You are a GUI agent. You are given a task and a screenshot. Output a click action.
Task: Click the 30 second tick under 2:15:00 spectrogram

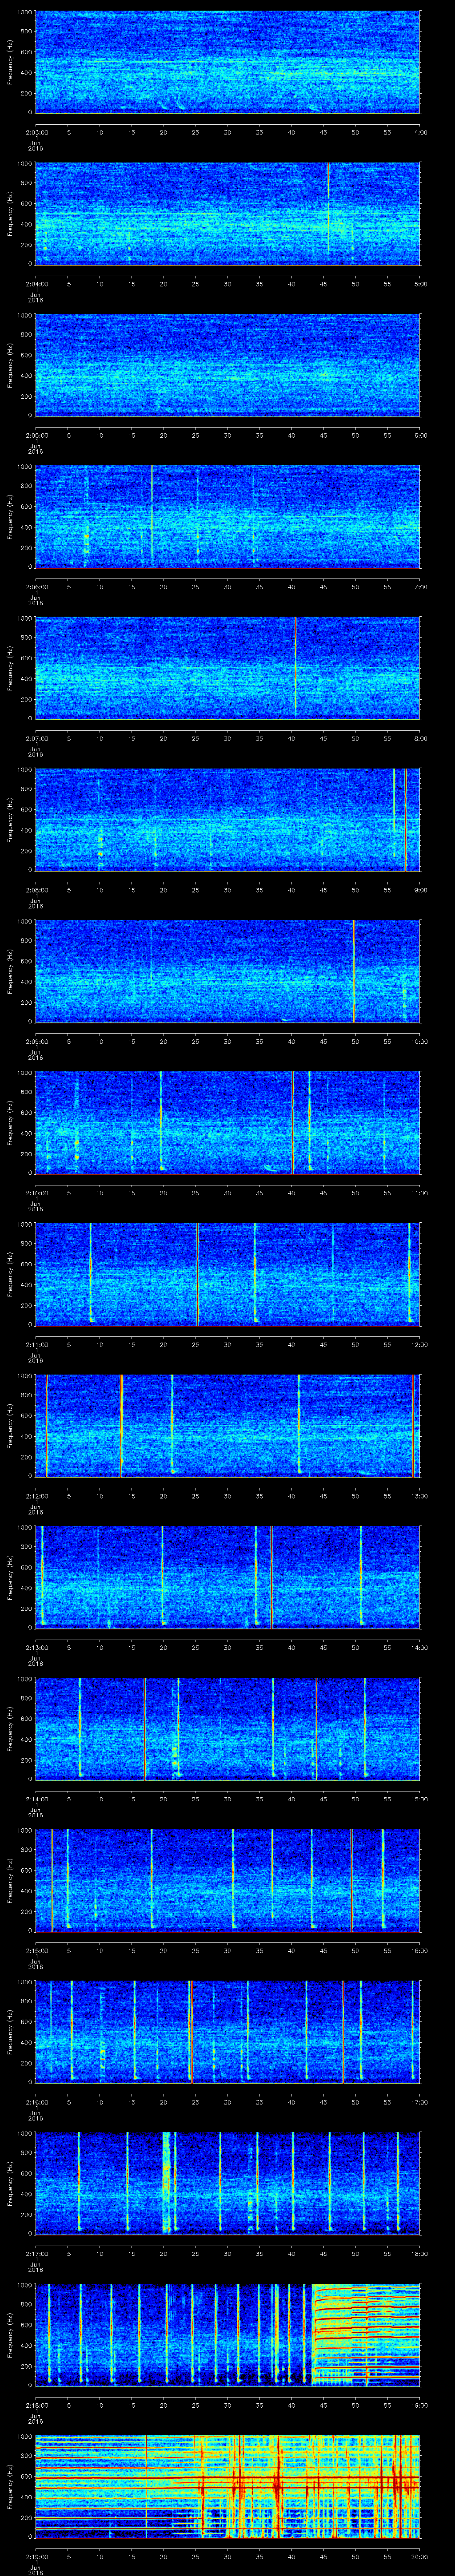[228, 1951]
